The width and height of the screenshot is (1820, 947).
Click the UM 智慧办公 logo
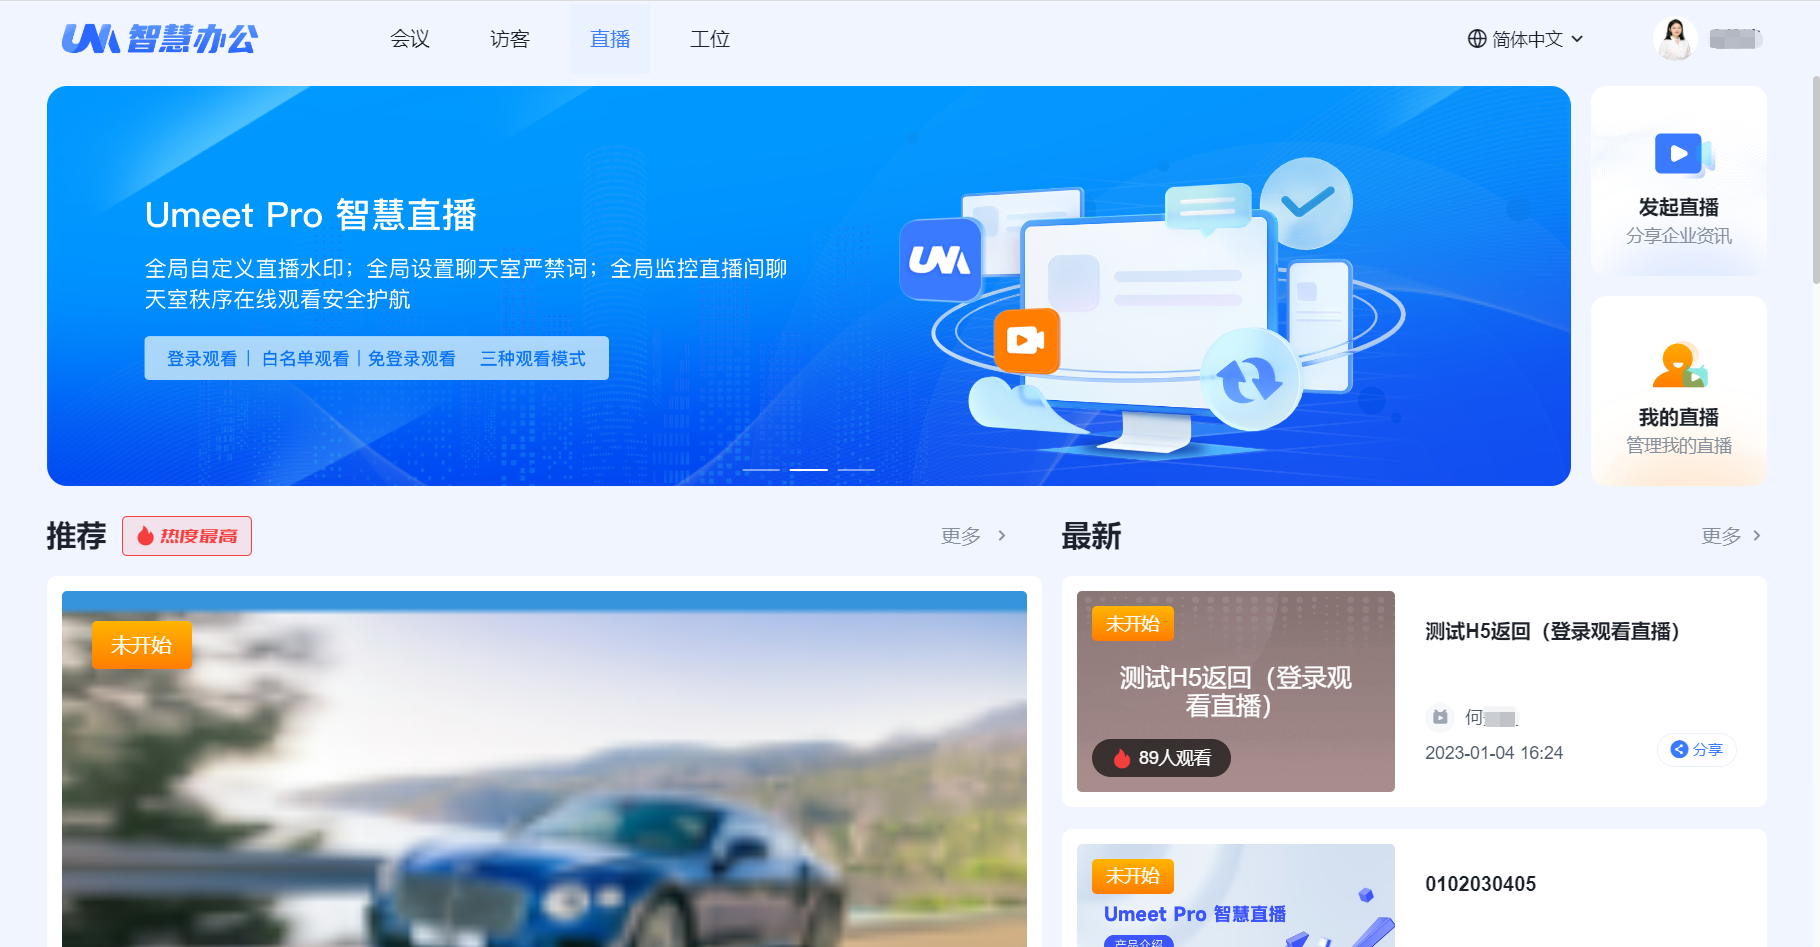(x=159, y=39)
